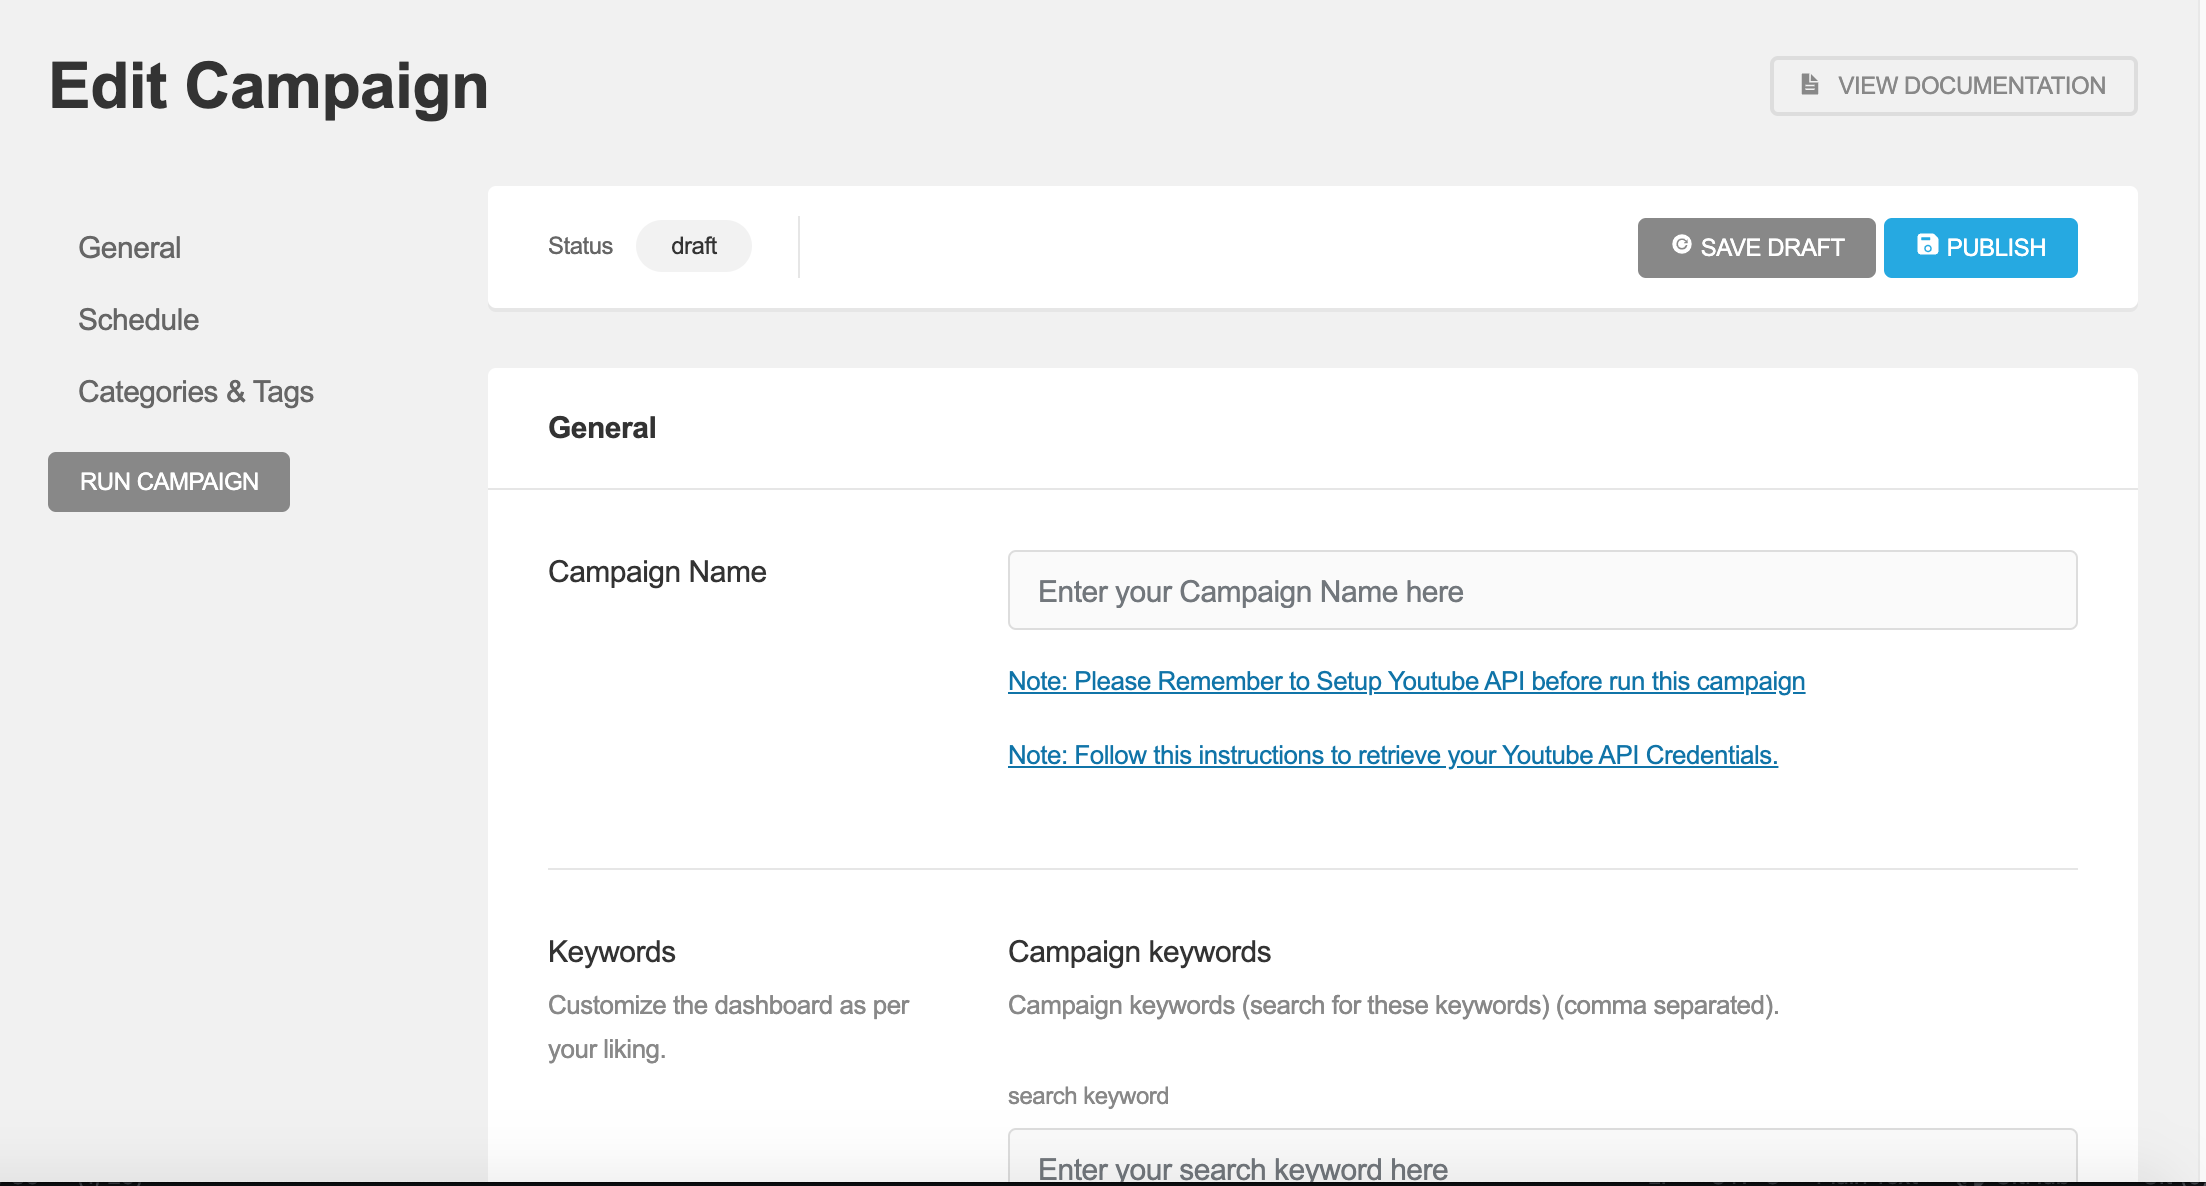Click the Campaign keywords subheading
Viewport: 2206px width, 1186px height.
tap(1139, 952)
